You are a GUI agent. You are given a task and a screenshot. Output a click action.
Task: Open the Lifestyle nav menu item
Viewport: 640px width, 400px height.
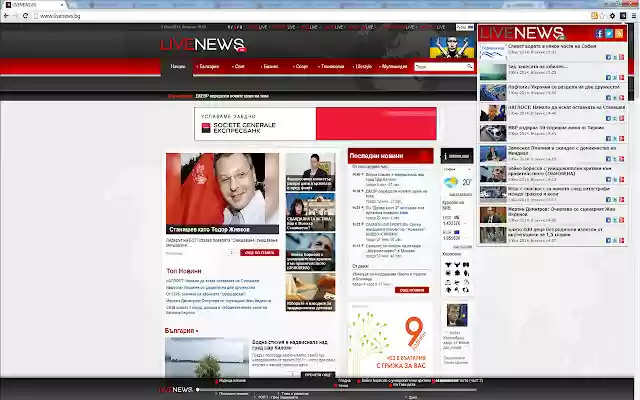(x=362, y=67)
